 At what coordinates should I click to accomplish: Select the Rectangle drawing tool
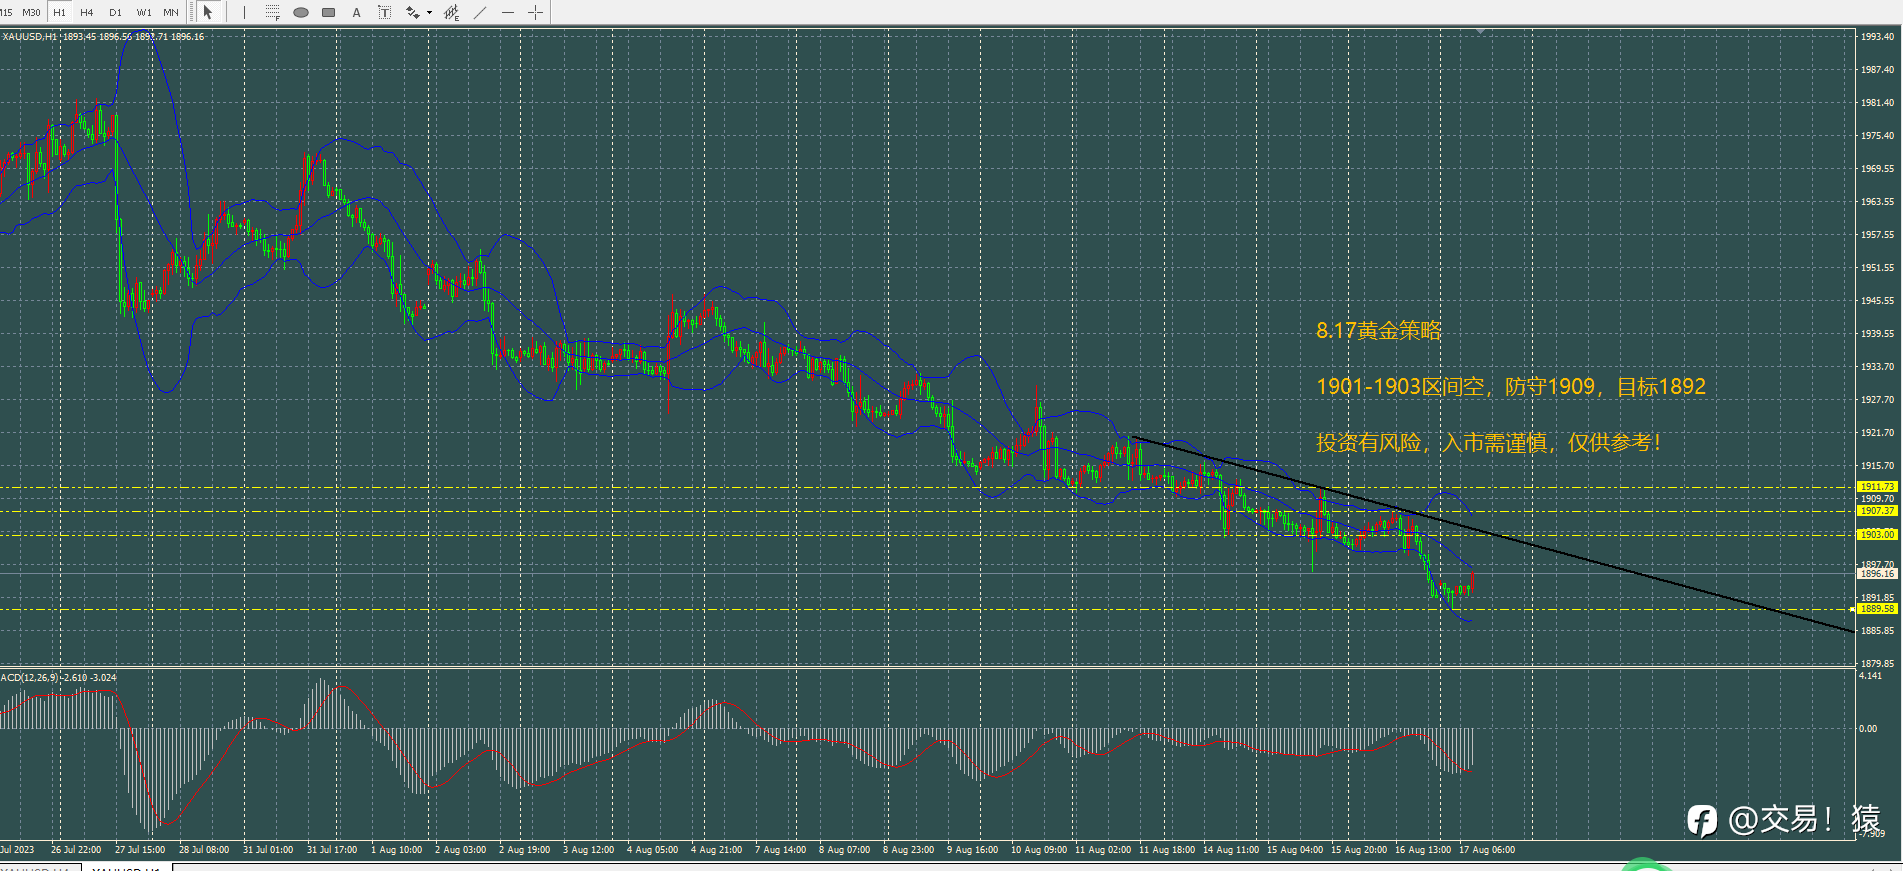point(328,12)
